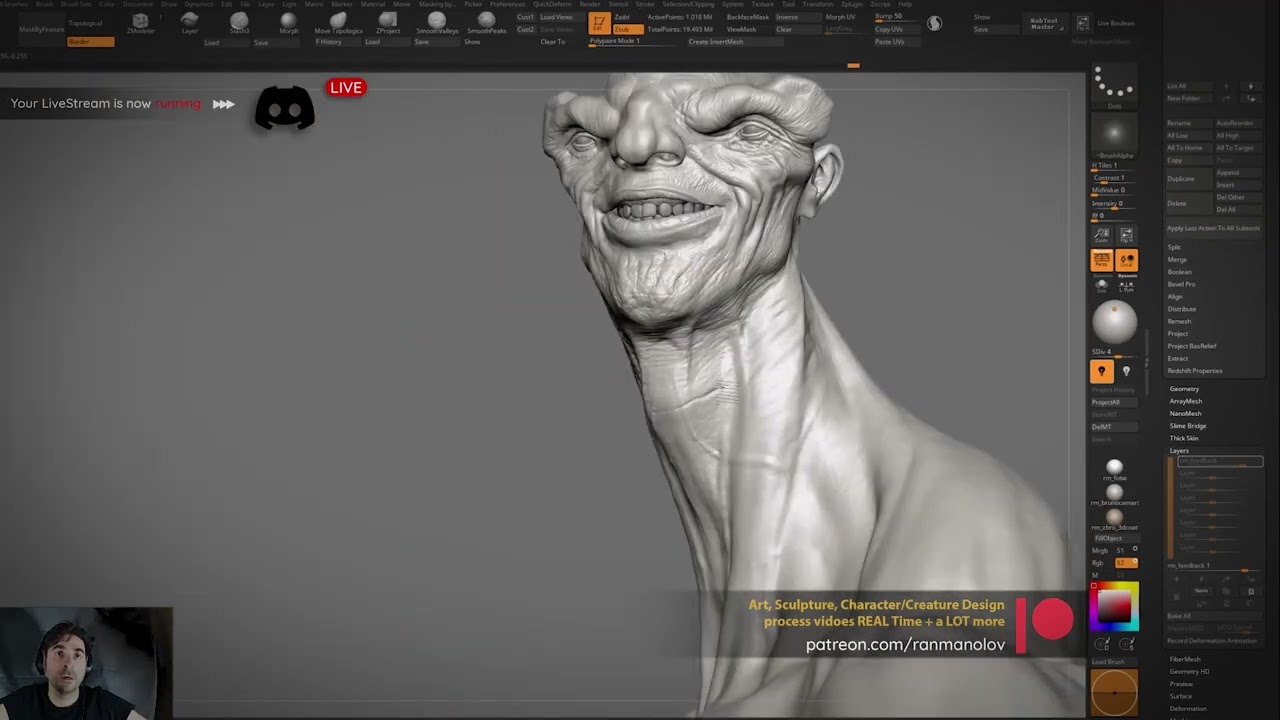Expand the NanoMesh subpalette
This screenshot has width=1280, height=720.
click(x=1185, y=414)
